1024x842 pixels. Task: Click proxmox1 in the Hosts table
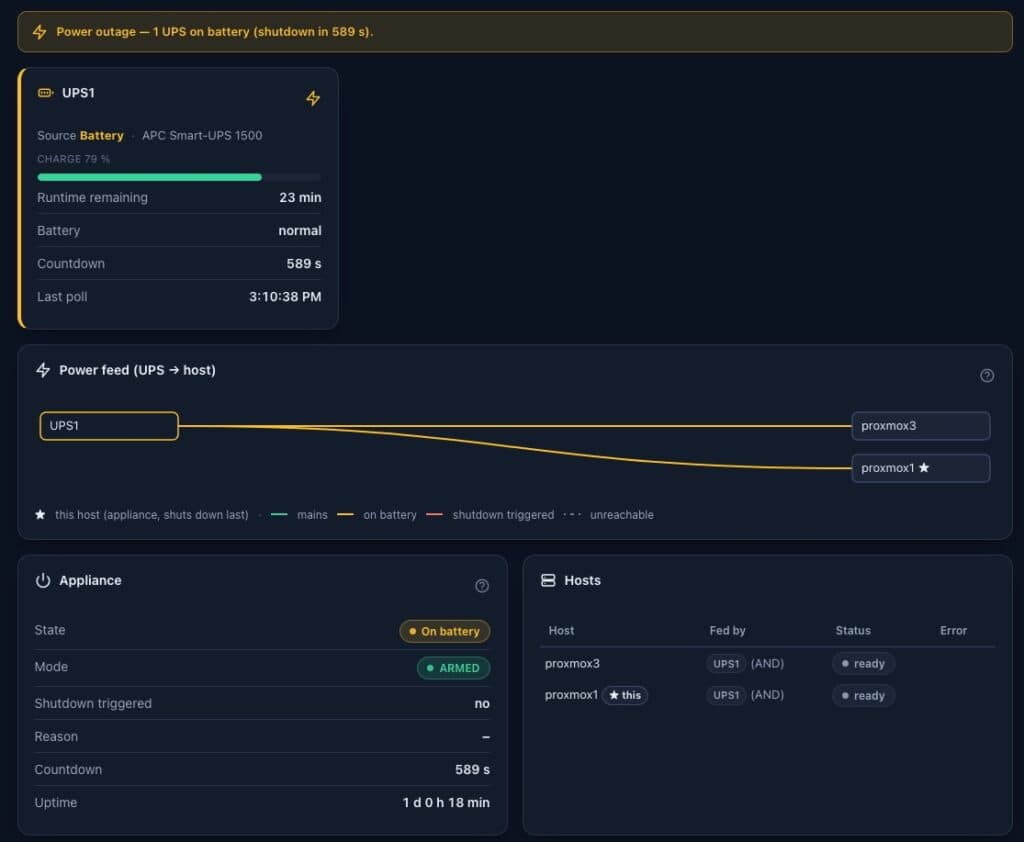pyautogui.click(x=571, y=695)
